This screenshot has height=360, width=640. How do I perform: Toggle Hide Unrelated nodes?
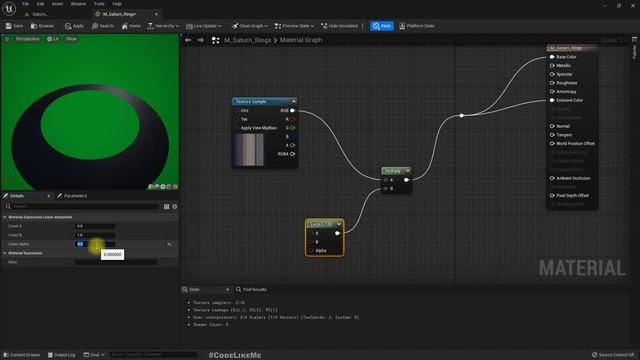[x=339, y=26]
